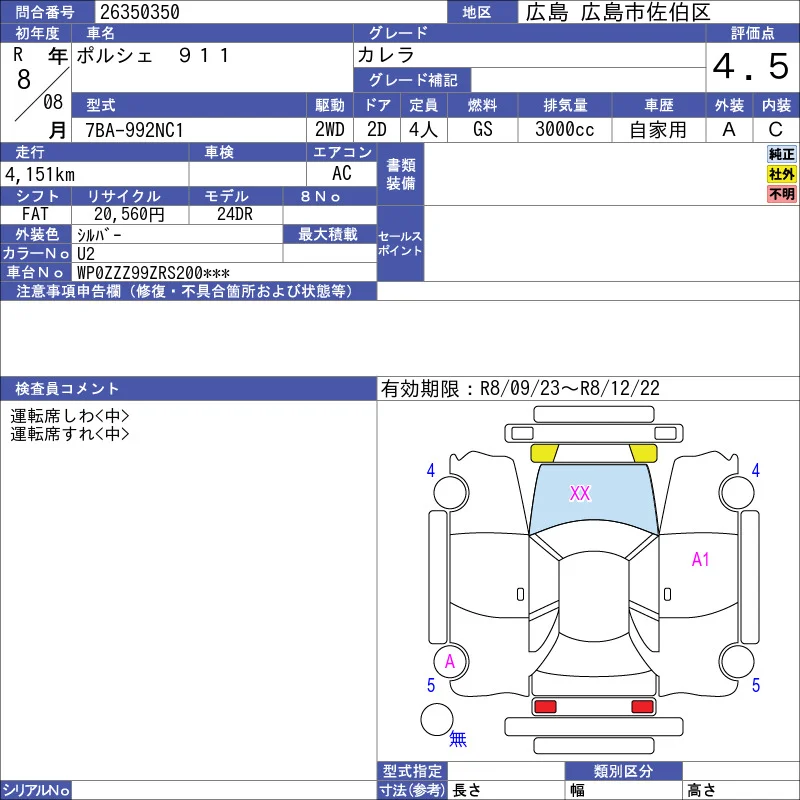Click the 型式指定 label
This screenshot has height=800, width=800.
(x=412, y=771)
